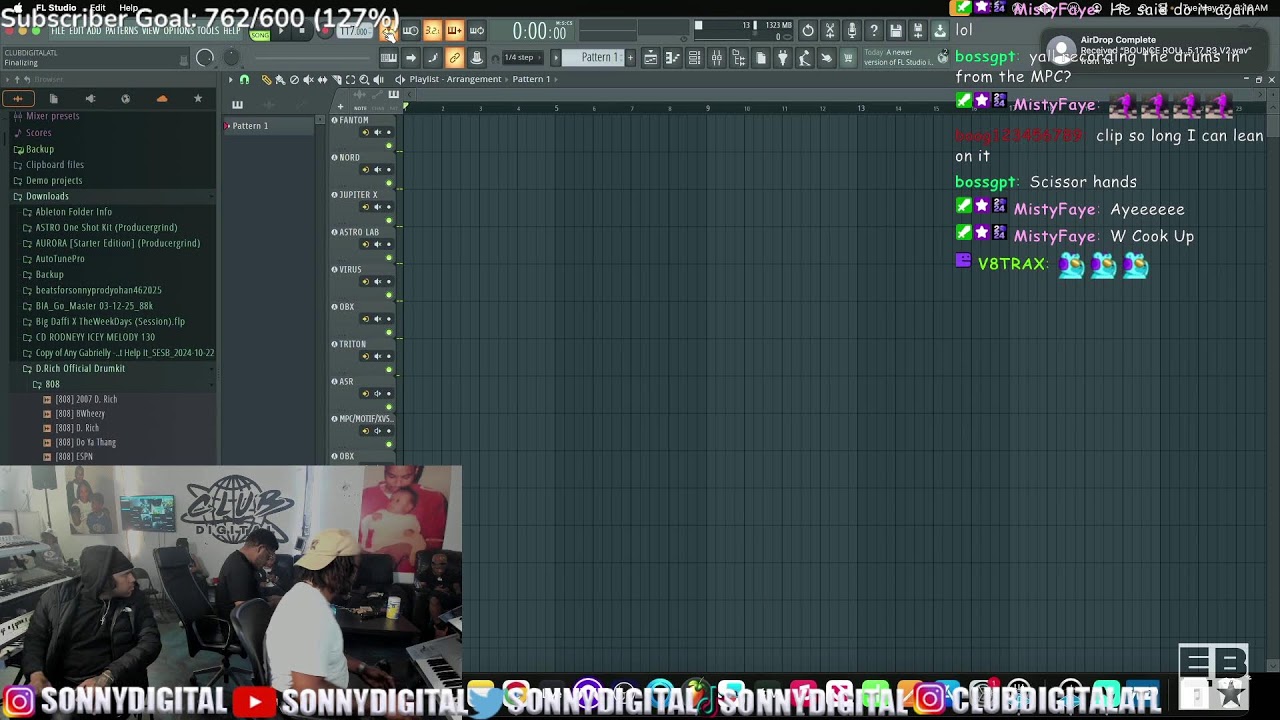This screenshot has width=1280, height=720.
Task: Open the audio editor scissors icon
Action: pyautogui.click(x=830, y=30)
